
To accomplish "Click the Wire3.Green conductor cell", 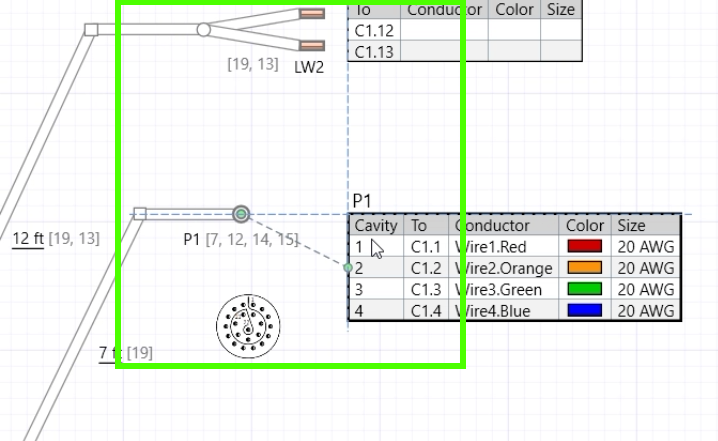I will (x=503, y=289).
